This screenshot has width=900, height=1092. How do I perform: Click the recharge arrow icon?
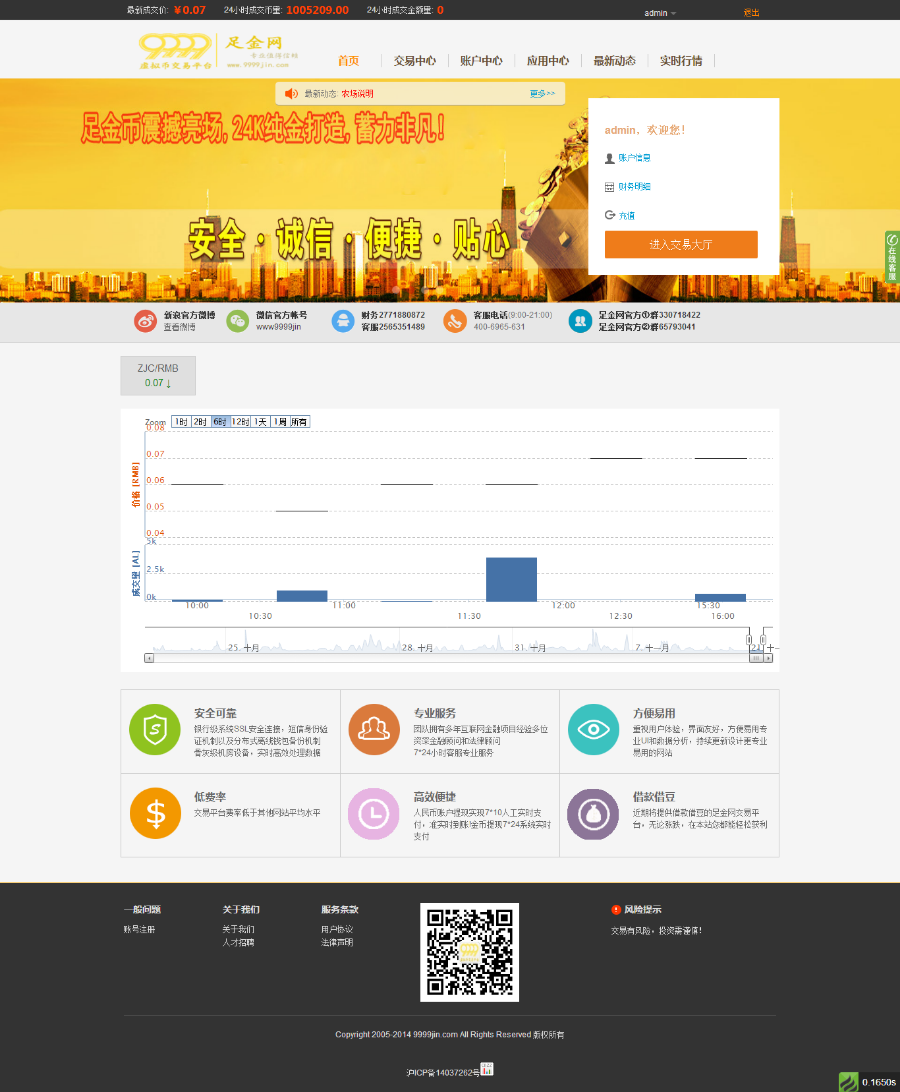610,215
